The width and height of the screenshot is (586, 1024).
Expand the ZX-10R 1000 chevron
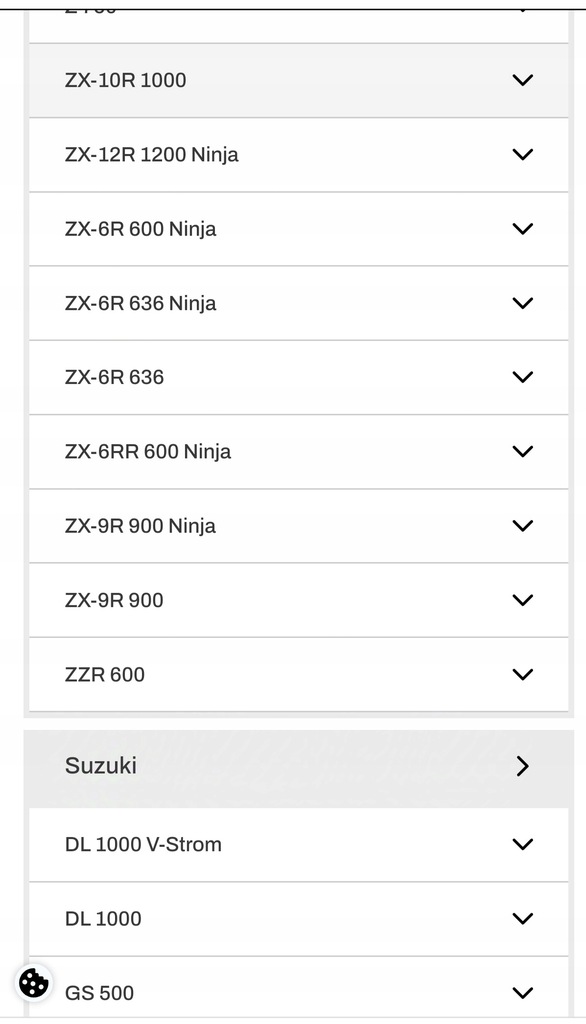click(x=523, y=80)
